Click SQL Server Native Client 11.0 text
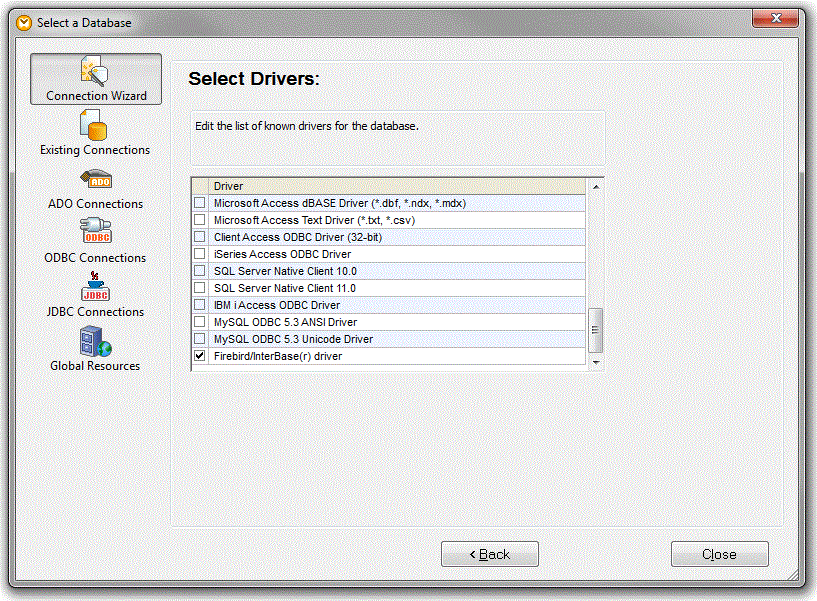The width and height of the screenshot is (817, 601). click(285, 288)
